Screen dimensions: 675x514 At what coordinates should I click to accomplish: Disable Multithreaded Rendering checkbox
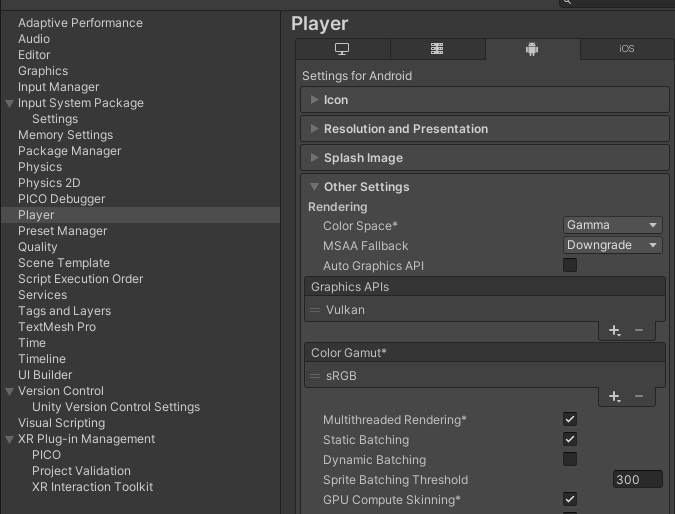(570, 419)
